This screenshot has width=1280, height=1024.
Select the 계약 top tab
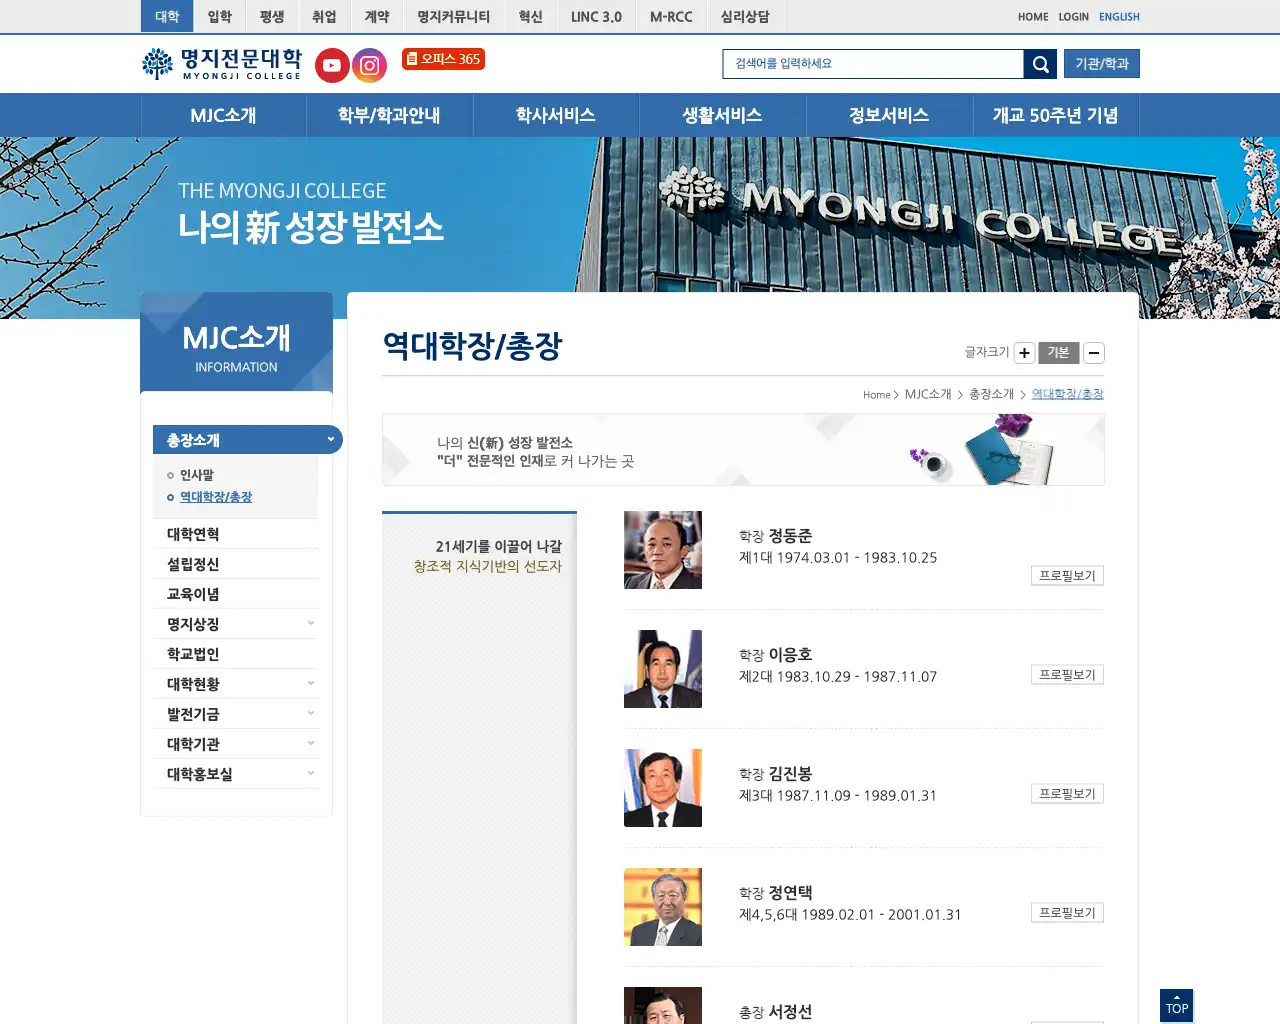click(377, 16)
